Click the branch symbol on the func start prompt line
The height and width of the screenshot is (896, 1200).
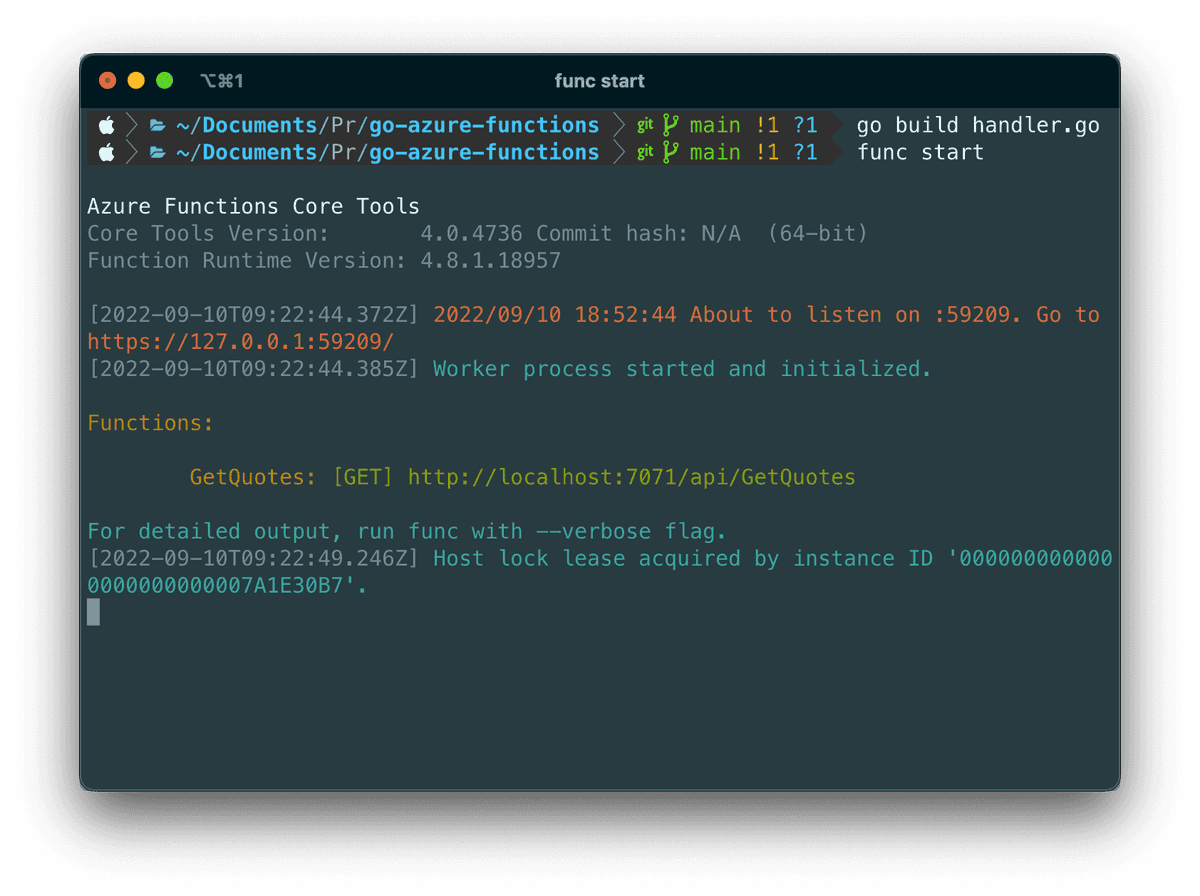[670, 152]
